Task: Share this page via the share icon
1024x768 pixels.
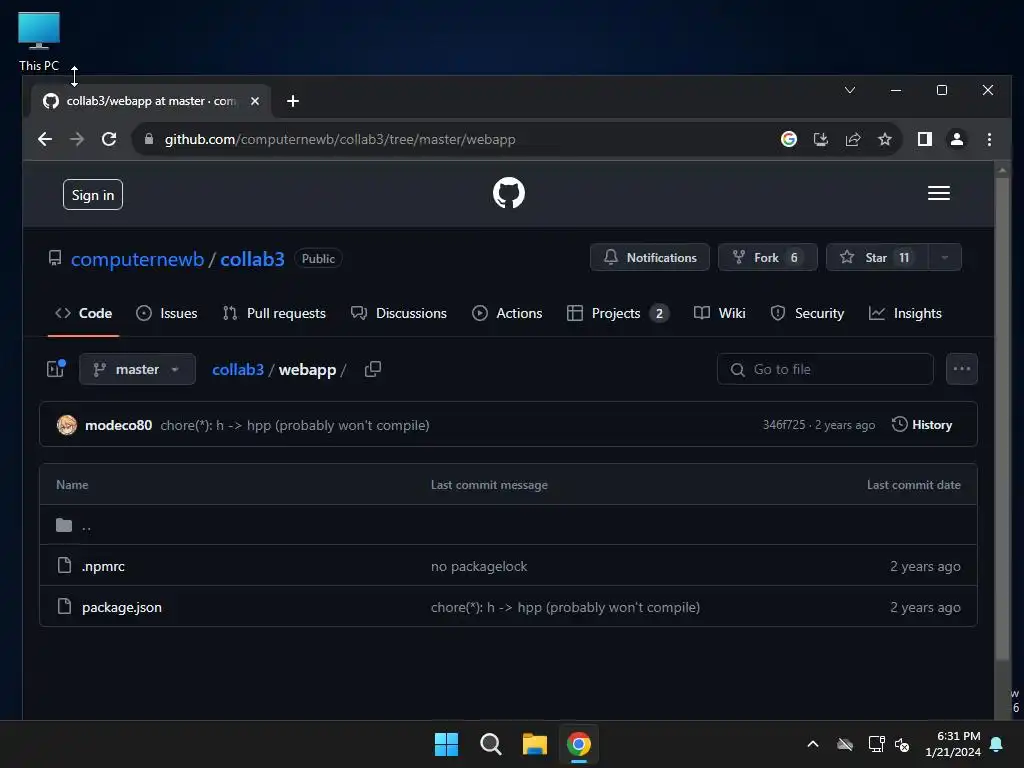Action: pyautogui.click(x=852, y=139)
